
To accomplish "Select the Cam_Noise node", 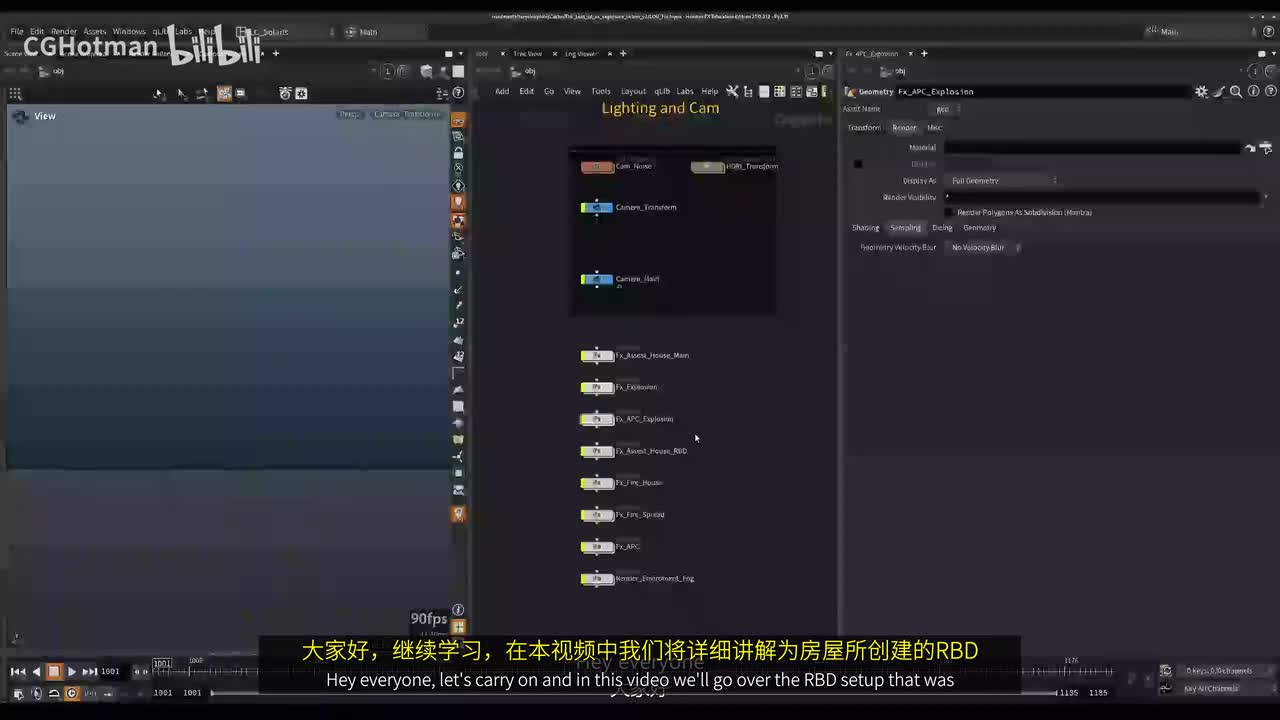I will pos(597,167).
